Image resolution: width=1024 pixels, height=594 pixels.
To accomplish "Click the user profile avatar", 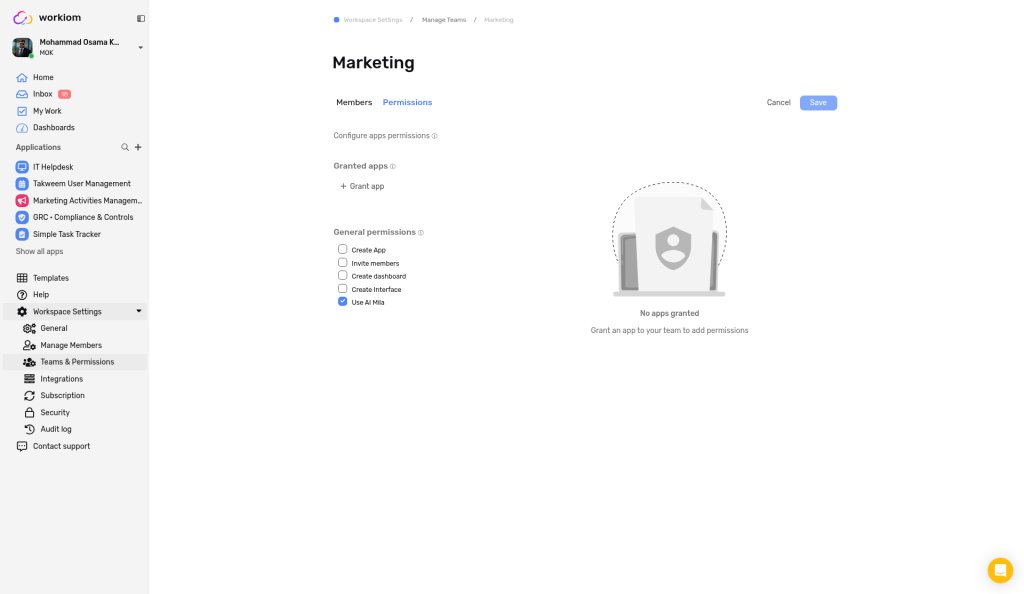I will point(22,47).
